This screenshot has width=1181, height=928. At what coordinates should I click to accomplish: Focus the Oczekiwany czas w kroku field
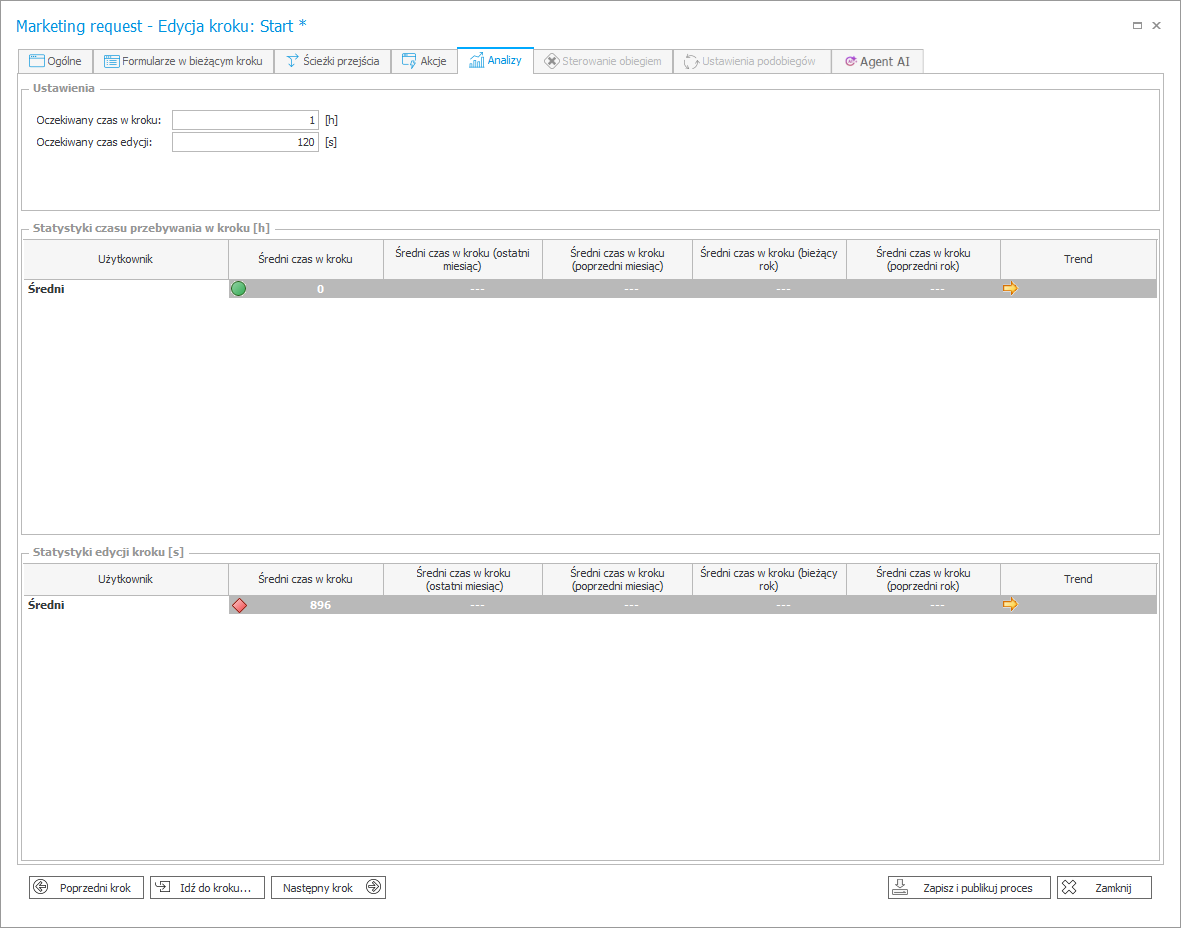click(245, 120)
